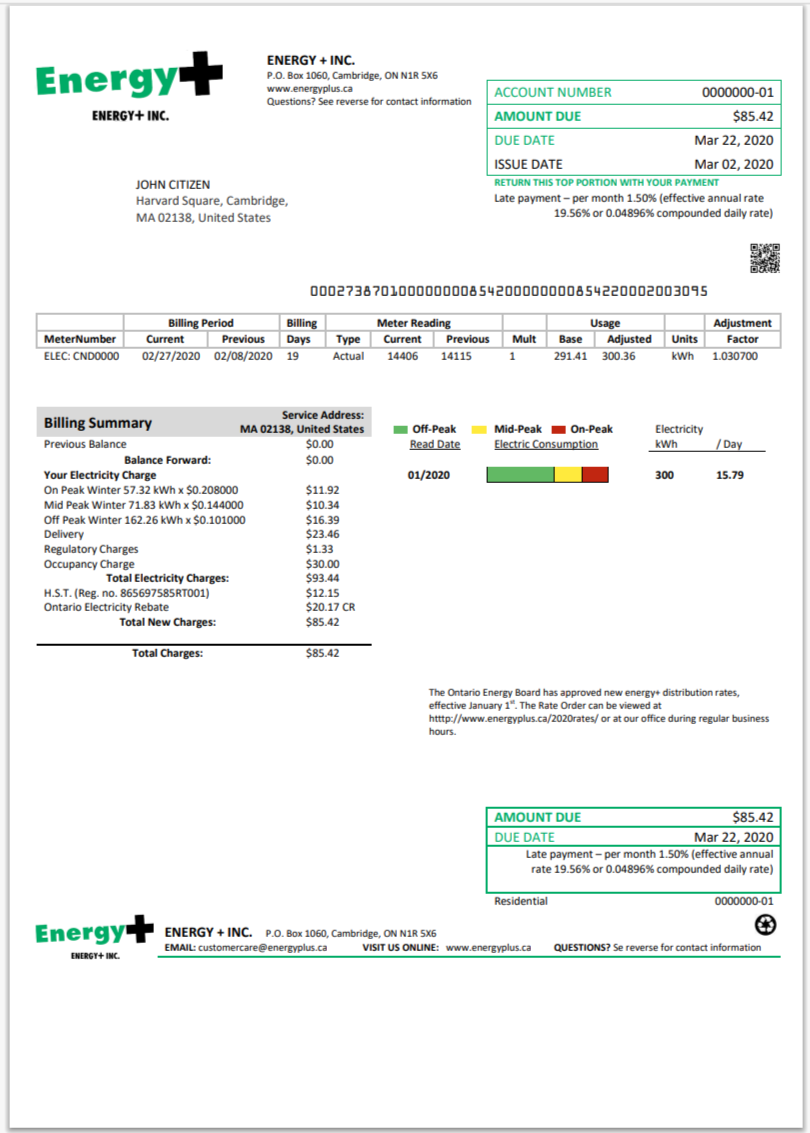Image resolution: width=810 pixels, height=1133 pixels.
Task: Click the green Off-Peak legend square
Action: [x=400, y=429]
